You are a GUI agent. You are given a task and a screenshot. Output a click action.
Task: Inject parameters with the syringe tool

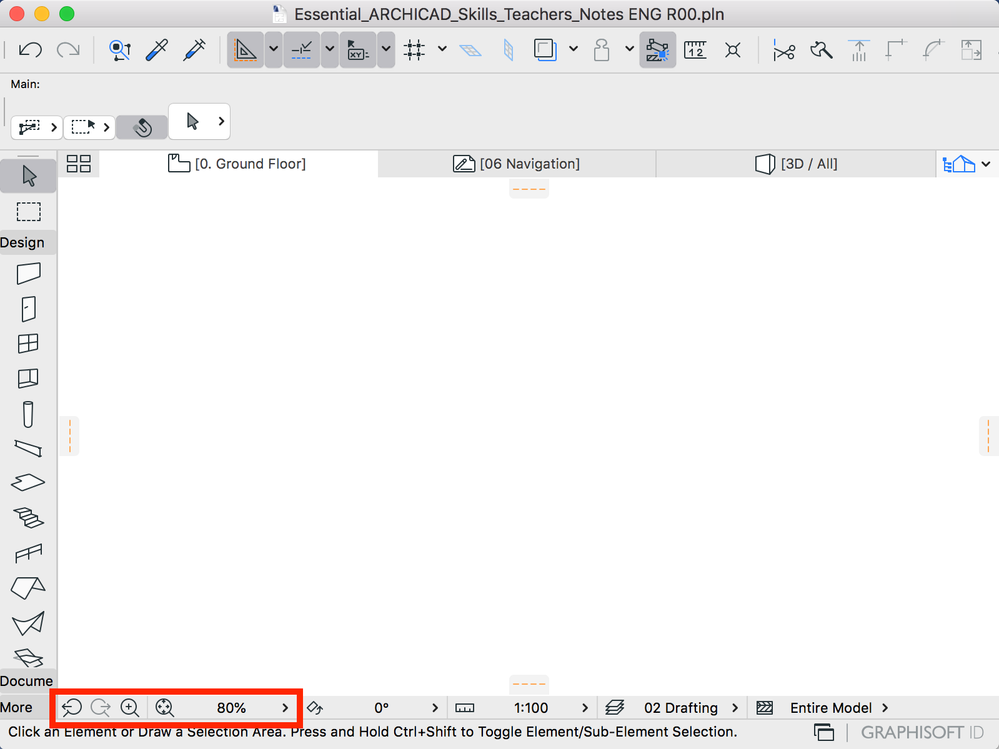tap(194, 50)
